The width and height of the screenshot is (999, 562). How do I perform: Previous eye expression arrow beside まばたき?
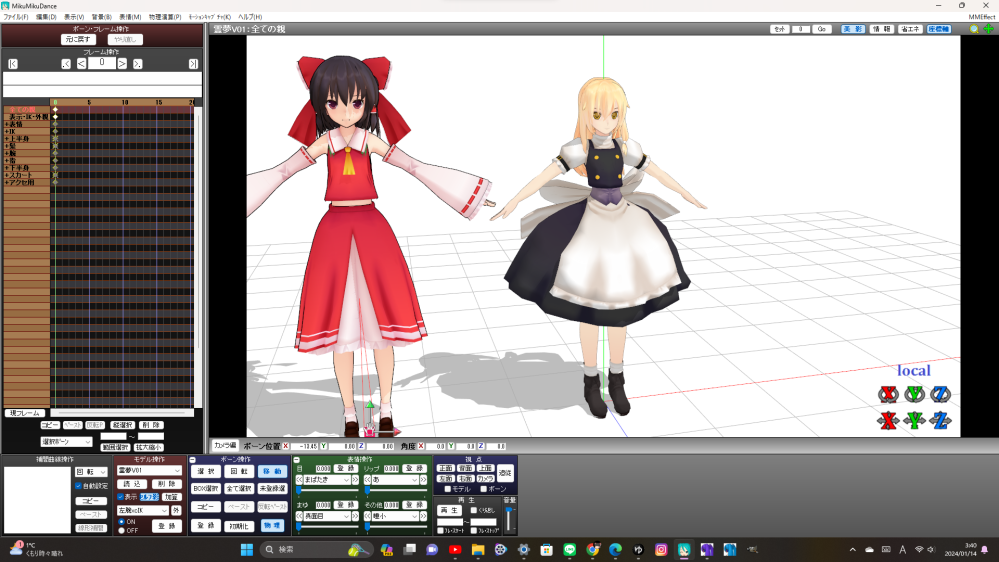[299, 480]
